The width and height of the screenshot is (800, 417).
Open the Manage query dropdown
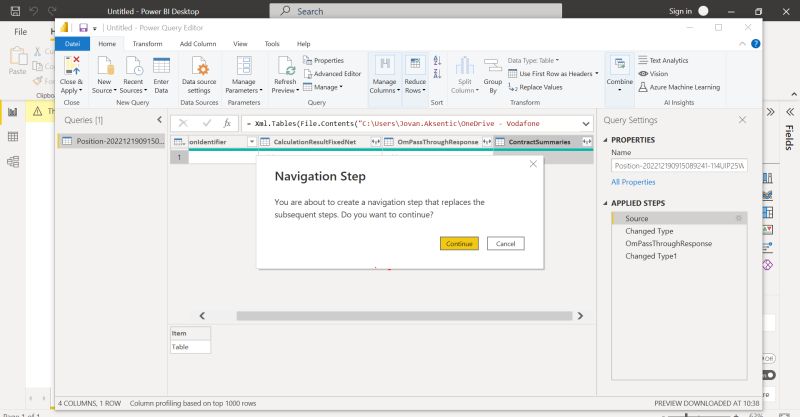(322, 87)
